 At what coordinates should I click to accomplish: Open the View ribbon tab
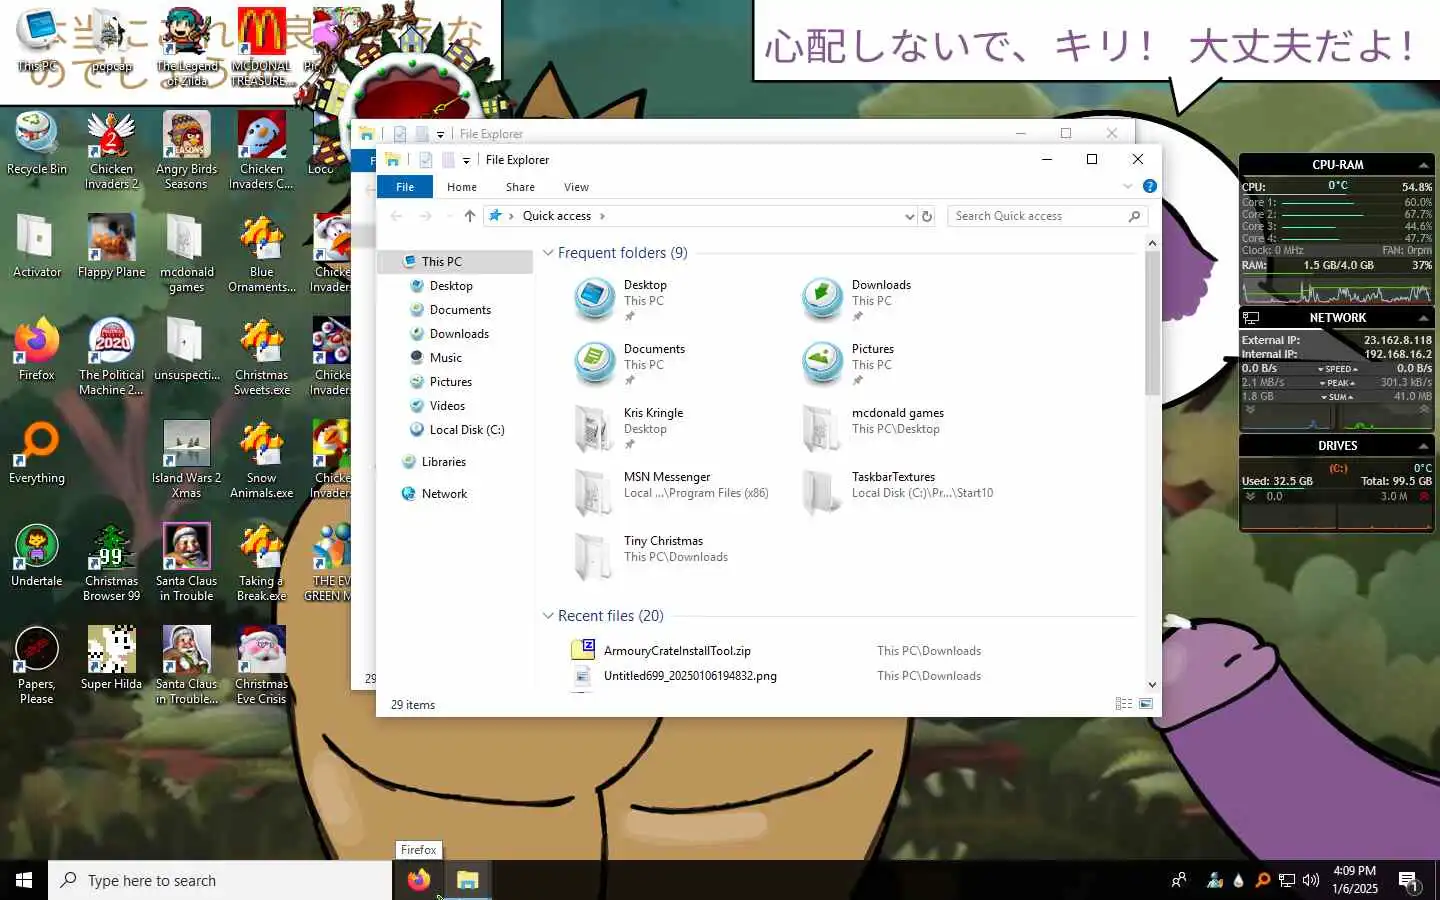coord(576,187)
